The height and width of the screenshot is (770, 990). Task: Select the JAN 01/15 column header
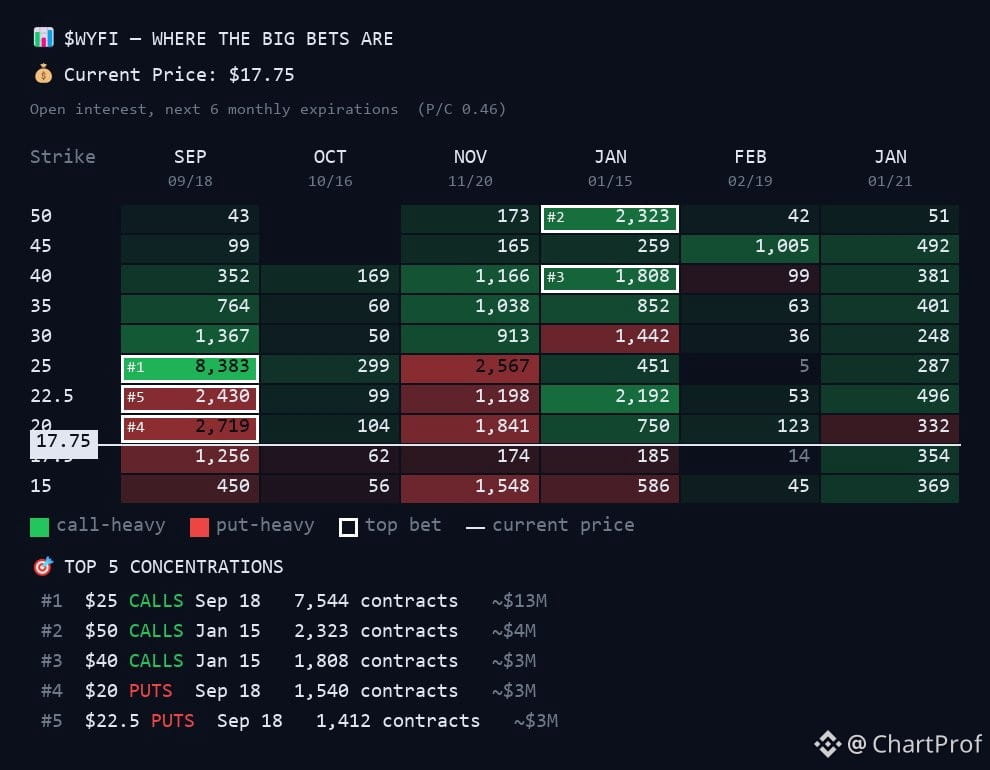tap(610, 167)
